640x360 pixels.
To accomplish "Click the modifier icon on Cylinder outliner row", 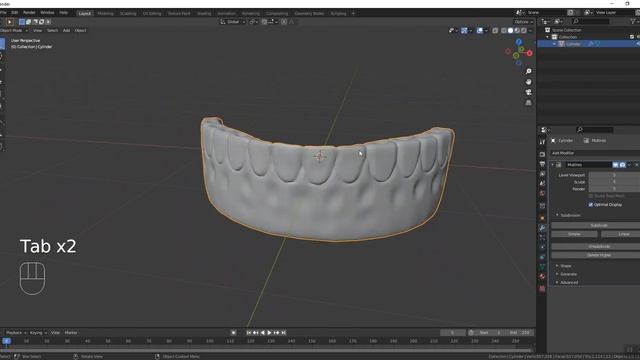I will pos(591,44).
